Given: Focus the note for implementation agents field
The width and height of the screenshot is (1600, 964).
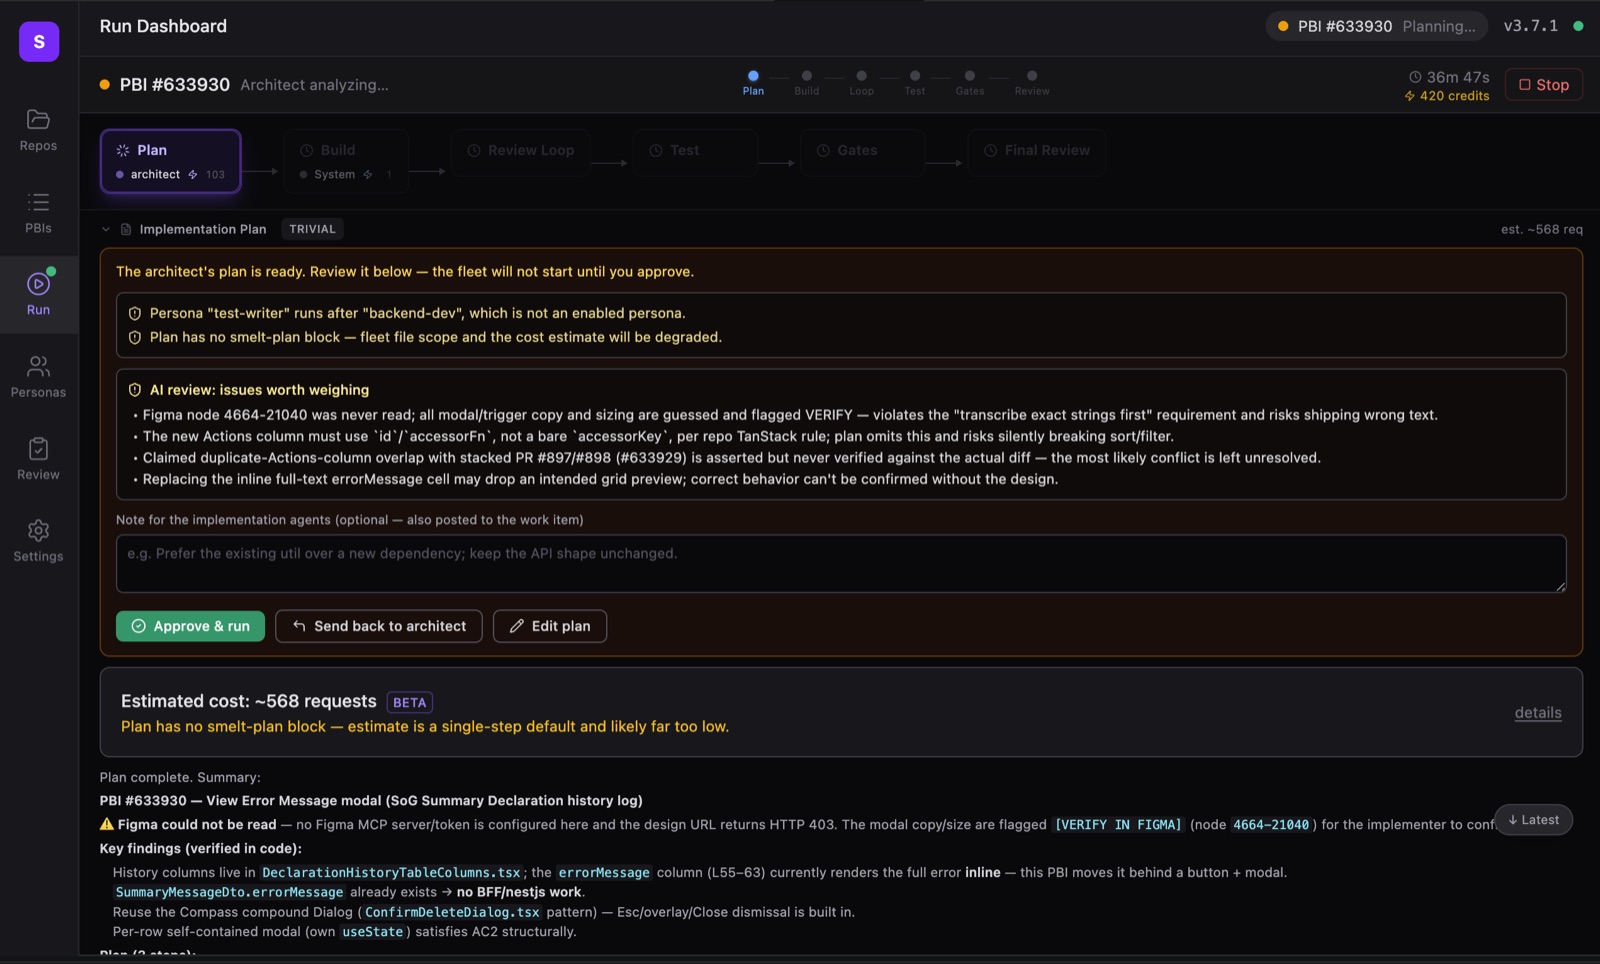Looking at the screenshot, I should point(841,563).
